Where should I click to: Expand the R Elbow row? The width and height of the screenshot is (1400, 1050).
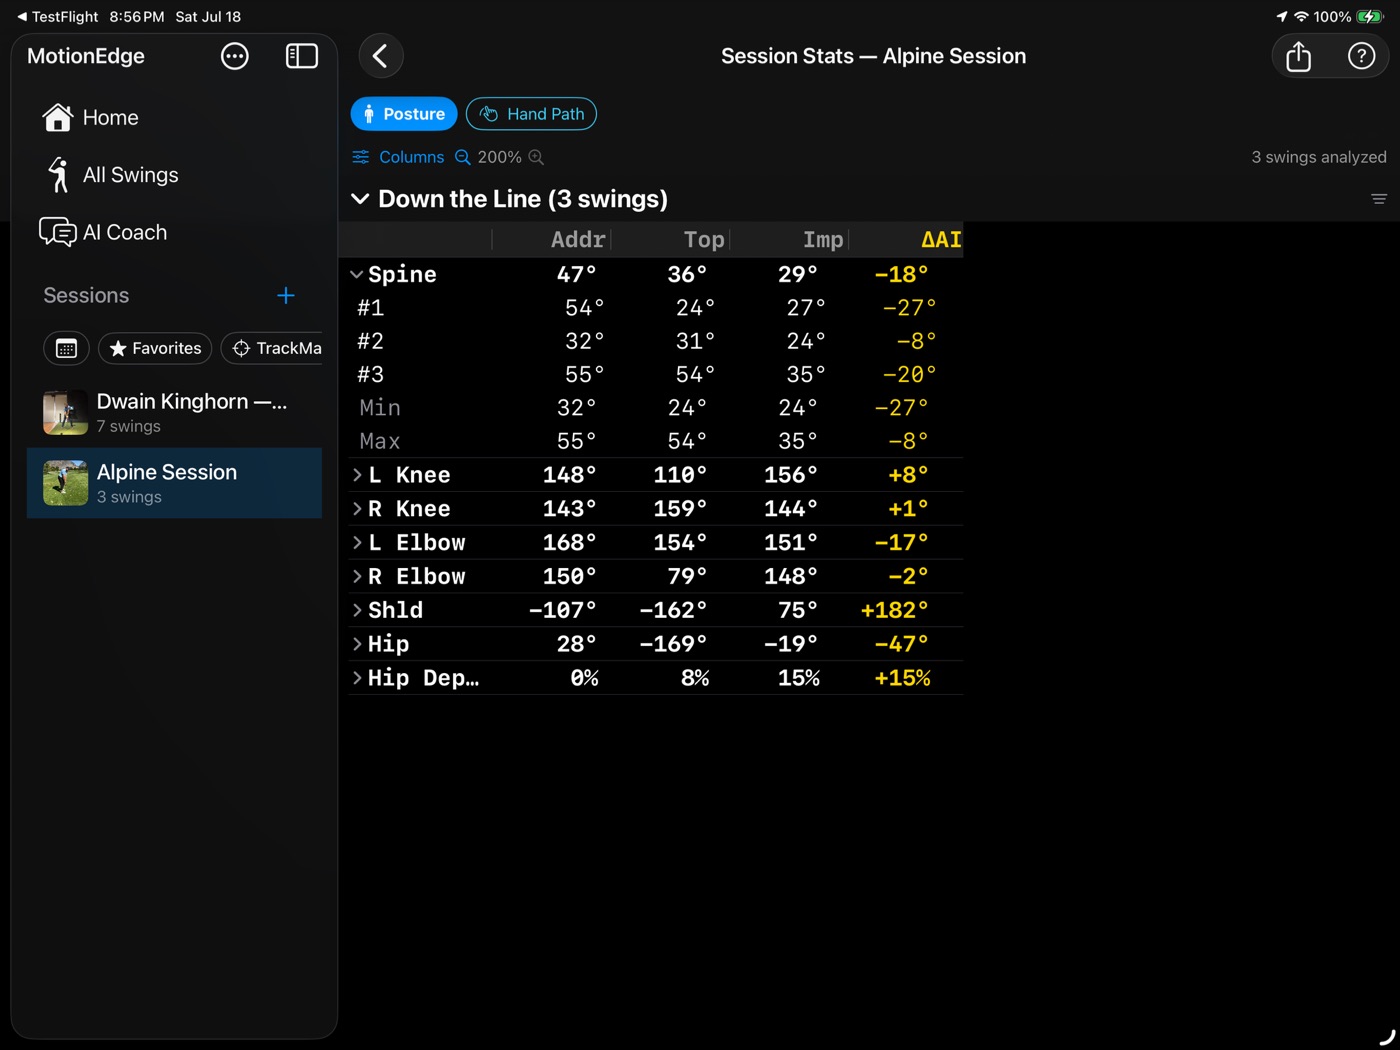(x=357, y=577)
